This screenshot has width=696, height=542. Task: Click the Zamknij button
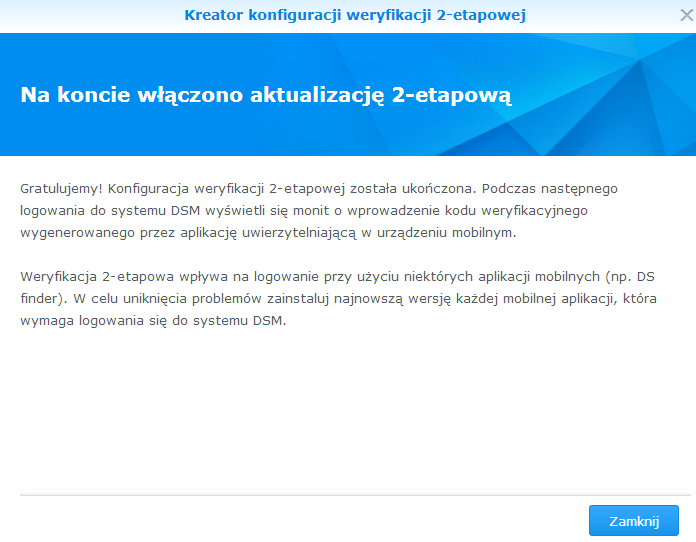(x=633, y=521)
